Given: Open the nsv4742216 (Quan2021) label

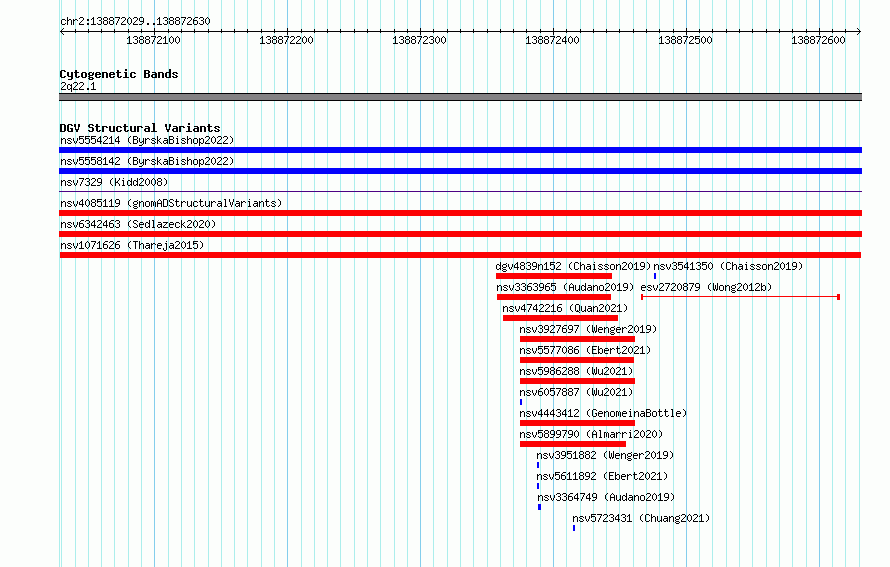Looking at the screenshot, I should pos(565,308).
